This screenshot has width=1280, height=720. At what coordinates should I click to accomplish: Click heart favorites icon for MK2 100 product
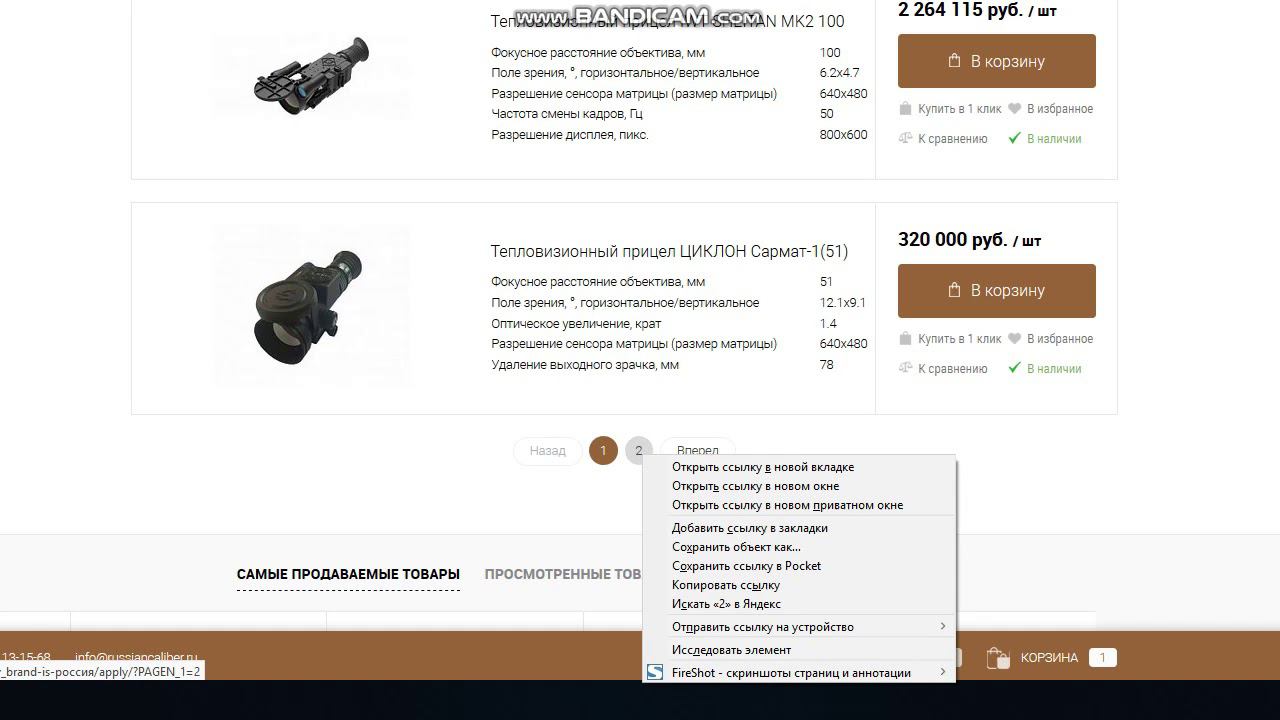[x=1014, y=109]
